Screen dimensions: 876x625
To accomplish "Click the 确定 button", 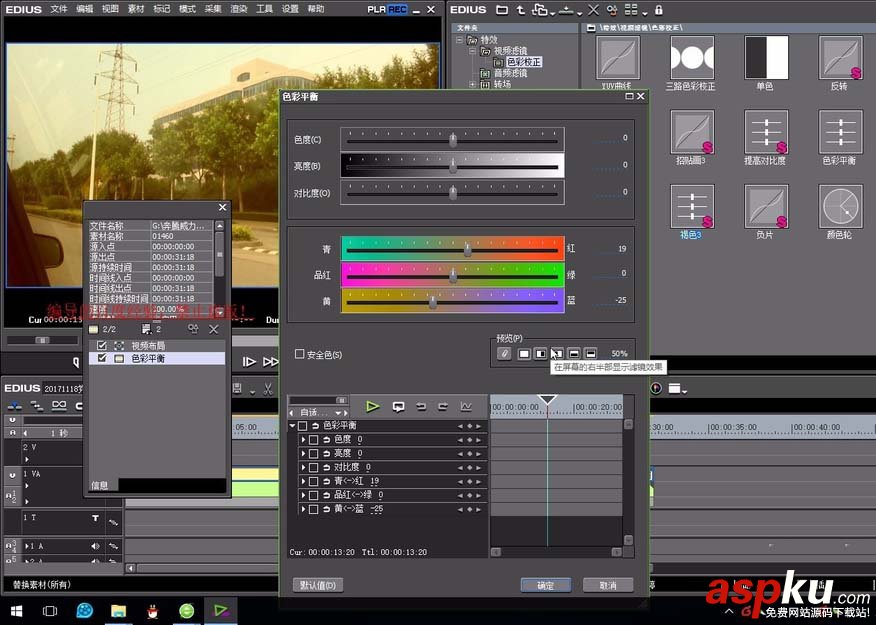I will 546,585.
